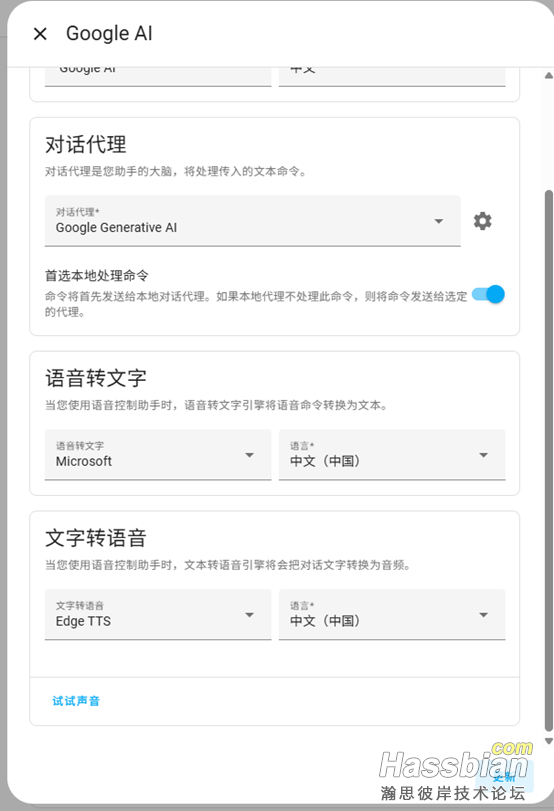
Task: Click the 对话代理 section heading
Action: (x=86, y=144)
